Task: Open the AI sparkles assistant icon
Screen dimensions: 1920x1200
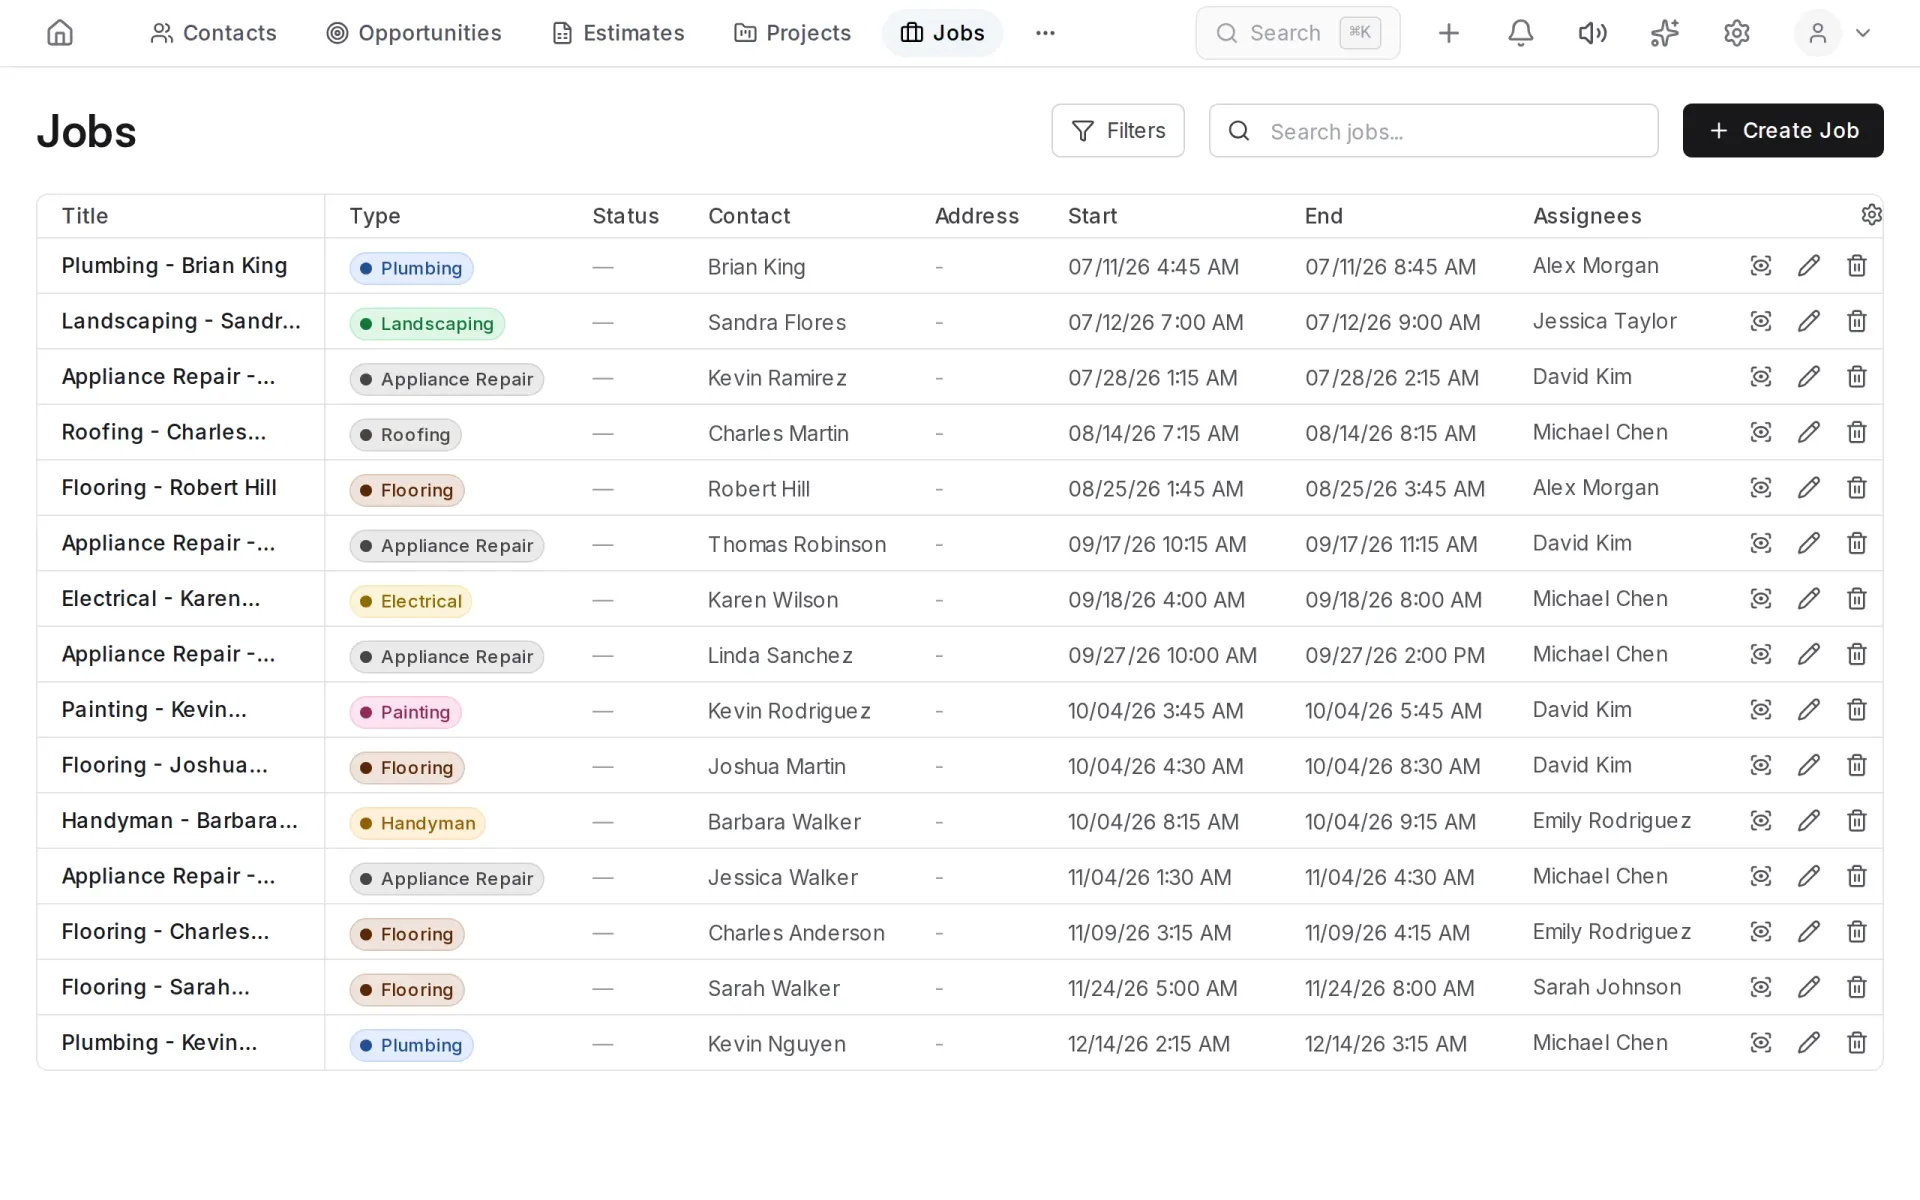Action: [1664, 33]
